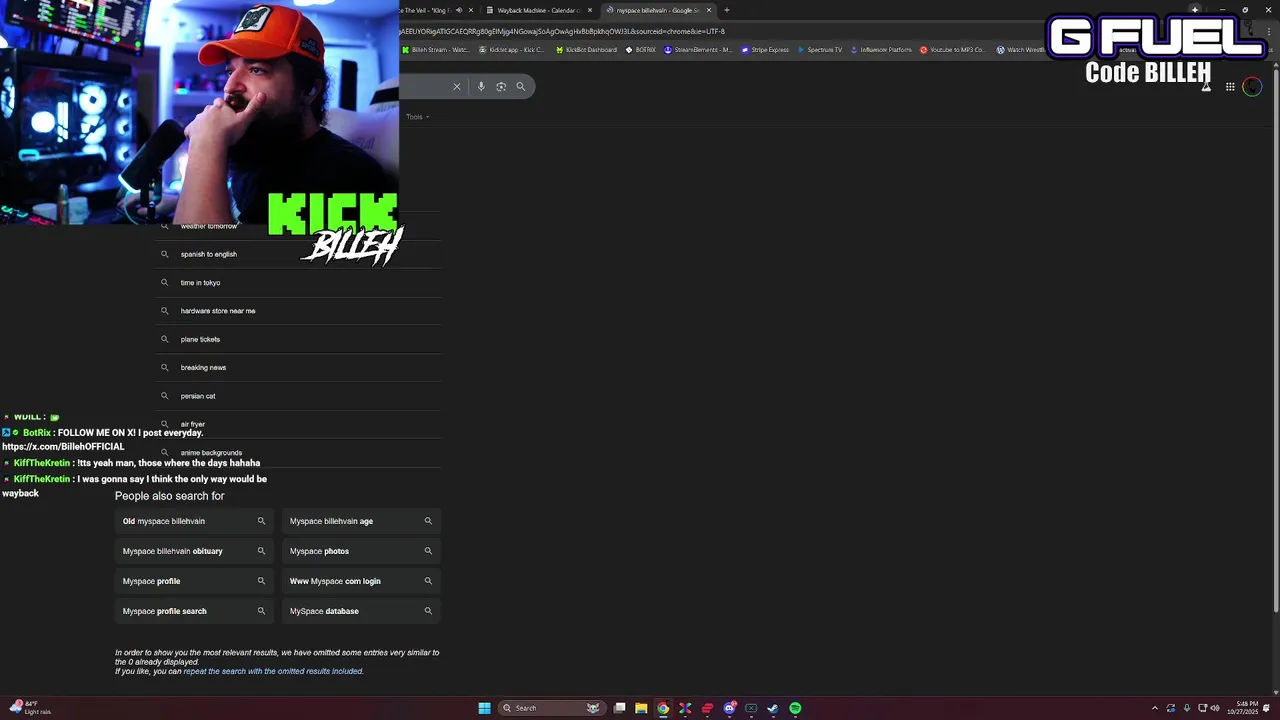The image size is (1280, 720).
Task: Open a new Chrome tab
Action: [x=727, y=10]
